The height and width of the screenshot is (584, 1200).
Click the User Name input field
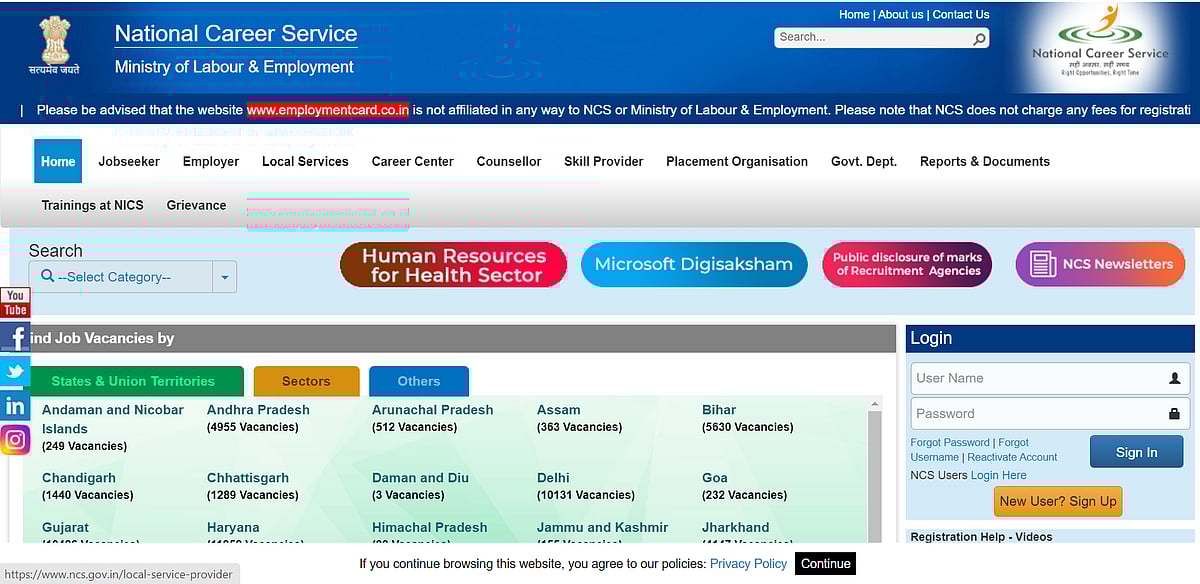coord(1038,378)
